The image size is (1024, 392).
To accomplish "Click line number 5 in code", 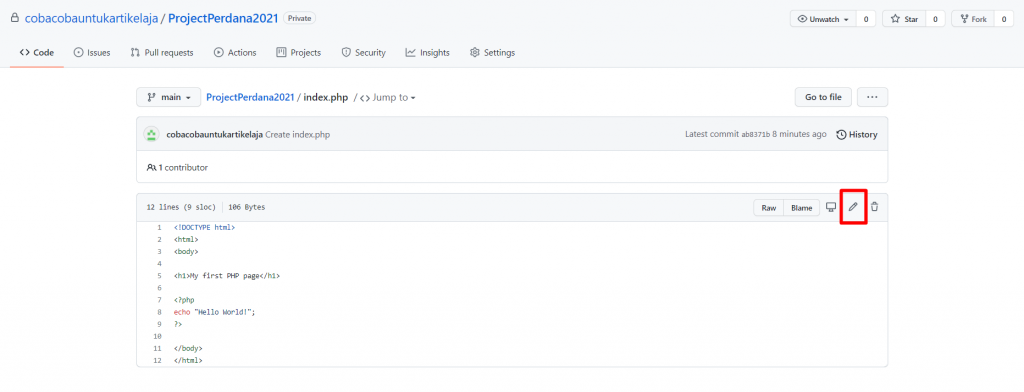I will coord(159,276).
